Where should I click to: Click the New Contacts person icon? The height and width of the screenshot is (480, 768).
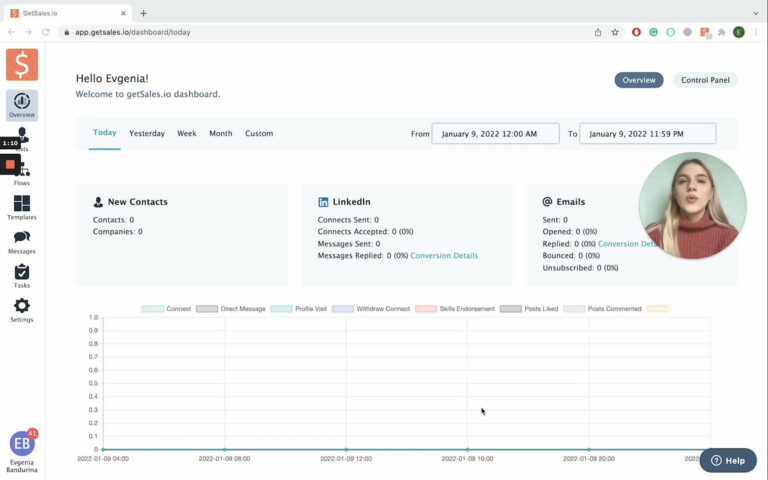tap(98, 202)
